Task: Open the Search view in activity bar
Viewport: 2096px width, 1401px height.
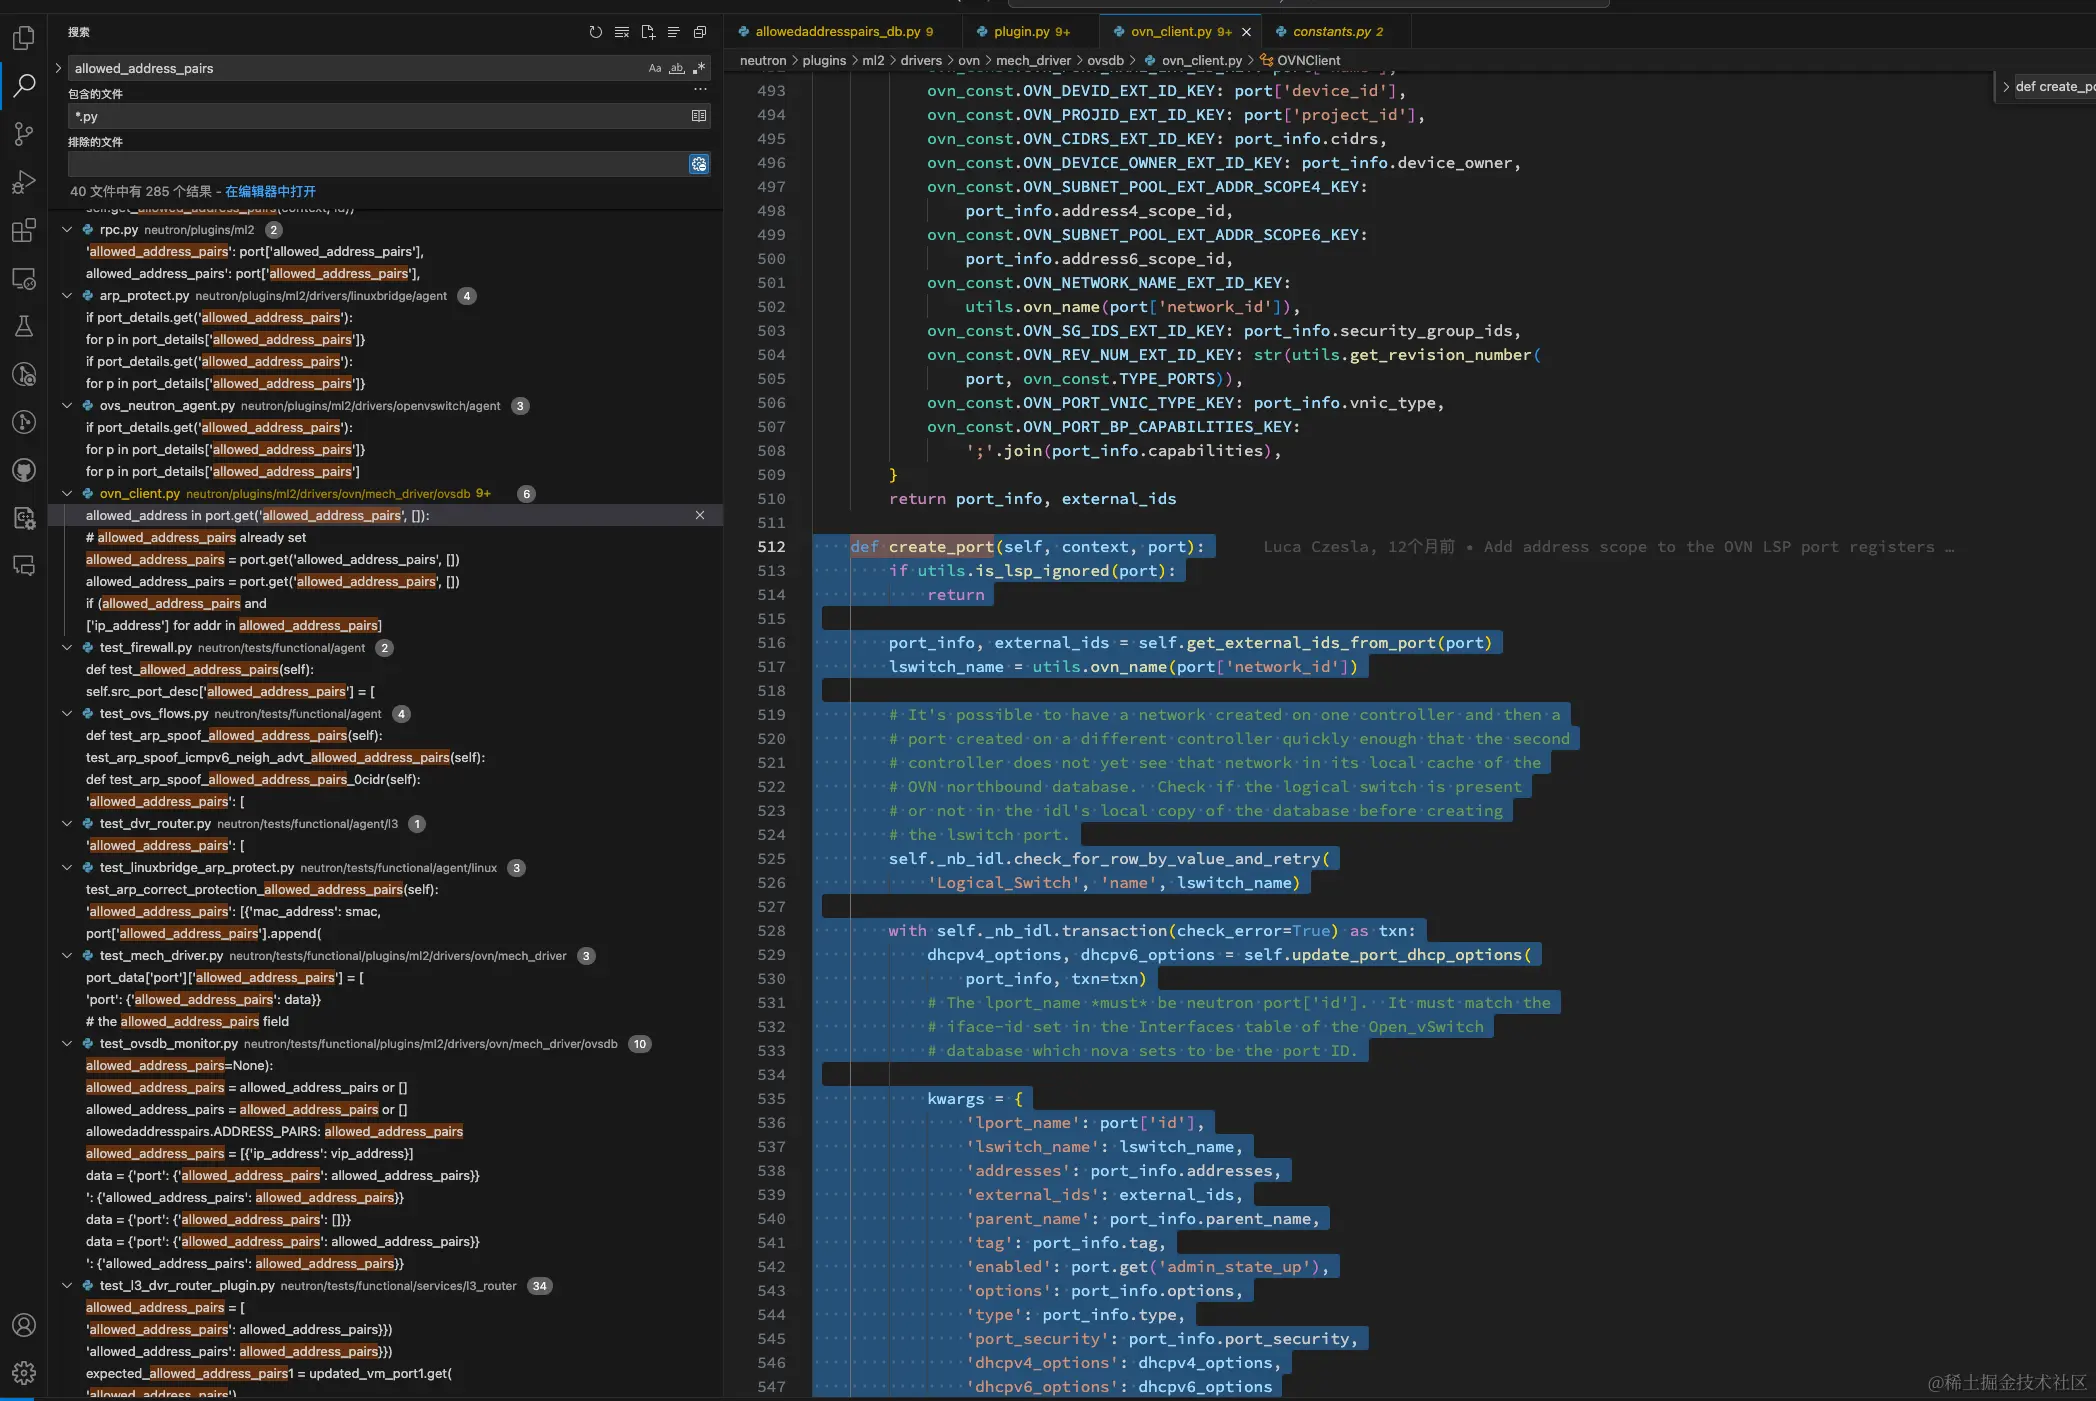Action: click(x=24, y=86)
